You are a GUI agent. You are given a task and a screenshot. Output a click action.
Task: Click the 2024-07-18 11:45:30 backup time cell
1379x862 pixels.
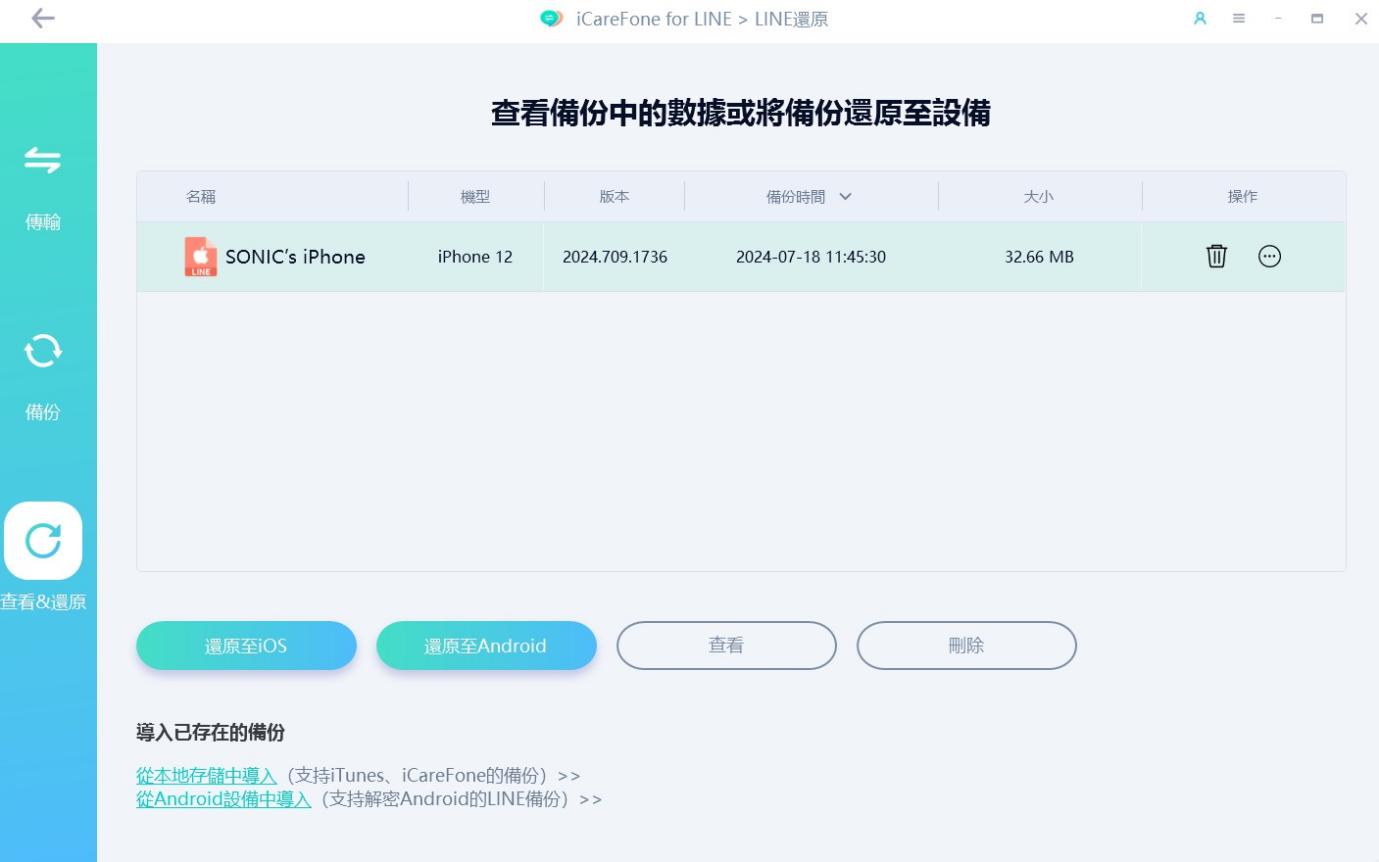[x=810, y=257]
